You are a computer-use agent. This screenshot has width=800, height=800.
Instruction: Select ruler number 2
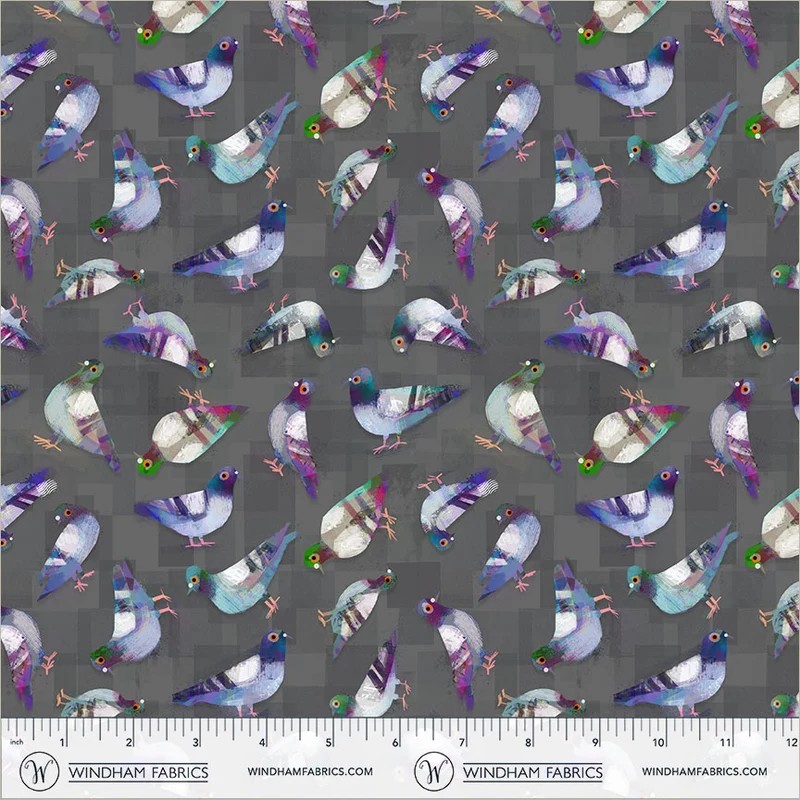click(129, 742)
